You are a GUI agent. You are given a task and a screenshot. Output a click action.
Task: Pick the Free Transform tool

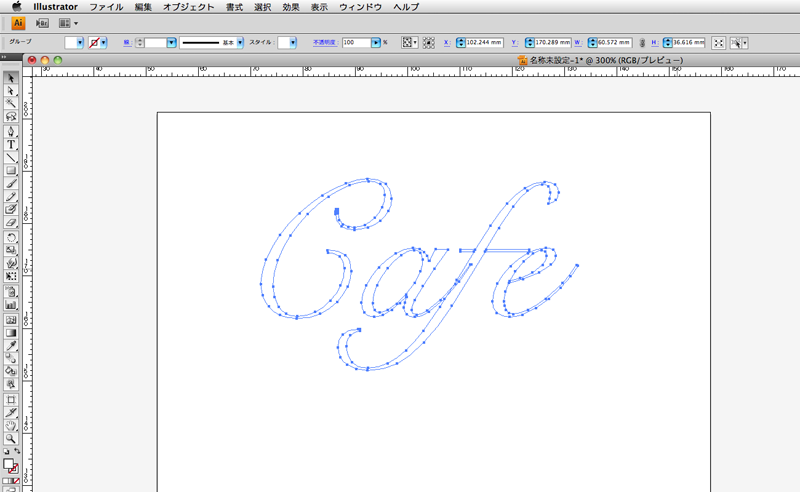pos(11,276)
